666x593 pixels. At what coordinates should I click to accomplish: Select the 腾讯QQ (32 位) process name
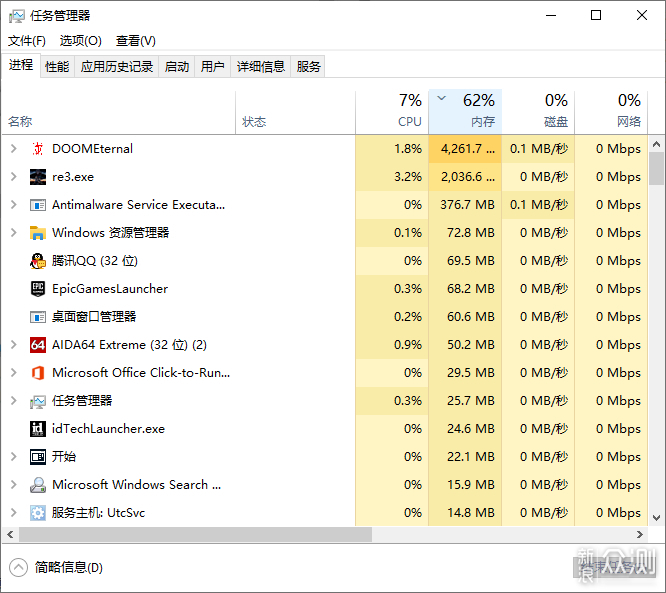[95, 261]
